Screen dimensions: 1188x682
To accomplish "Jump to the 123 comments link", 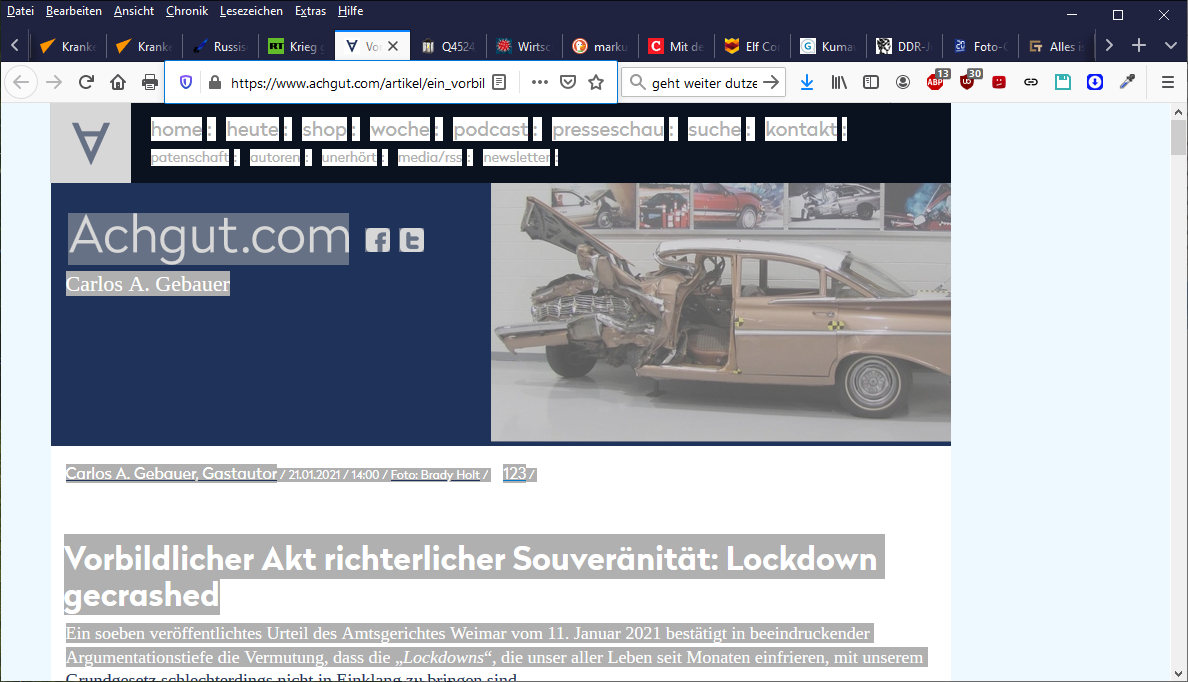I will tap(514, 474).
